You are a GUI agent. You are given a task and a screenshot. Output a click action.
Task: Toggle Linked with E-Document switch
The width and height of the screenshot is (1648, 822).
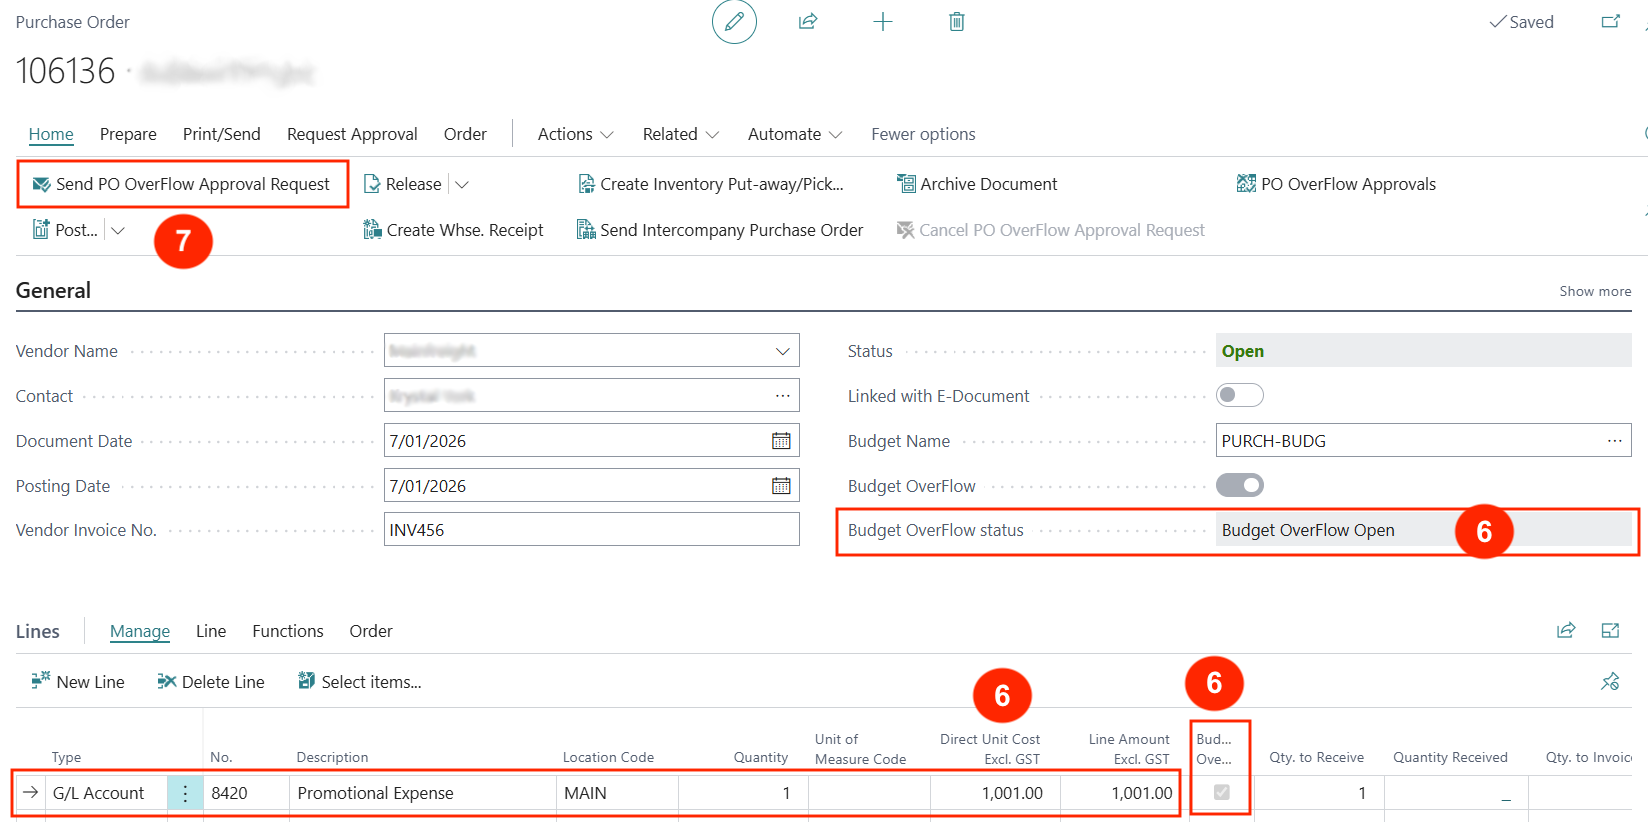tap(1239, 395)
